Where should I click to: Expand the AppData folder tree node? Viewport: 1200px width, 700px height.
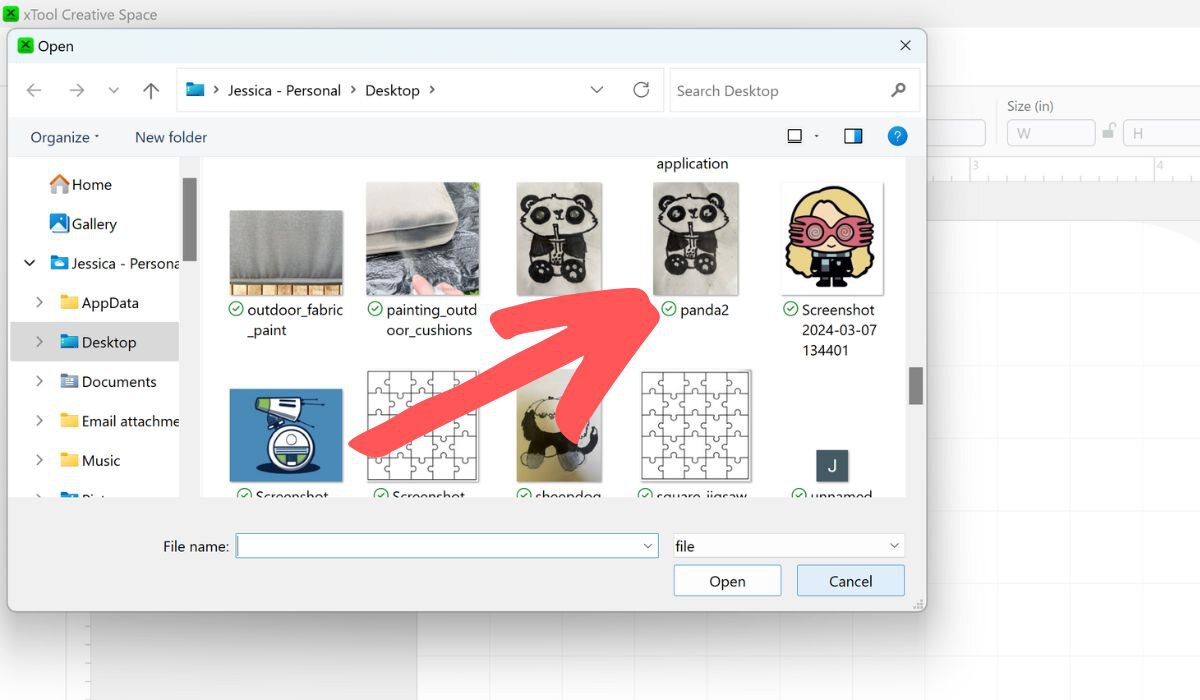(x=39, y=303)
